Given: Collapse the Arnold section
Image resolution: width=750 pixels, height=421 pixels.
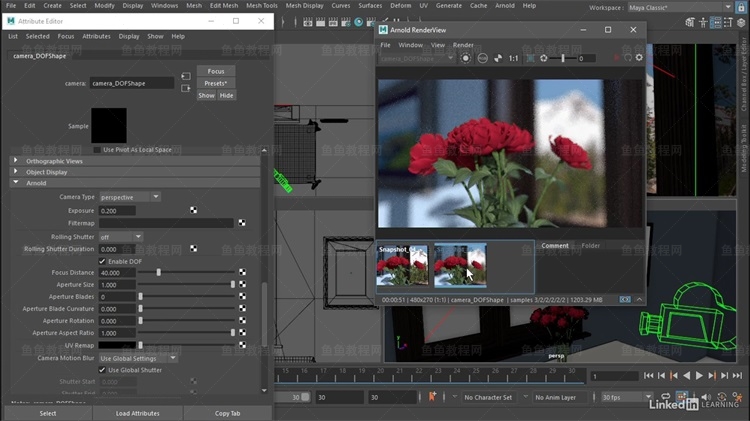Looking at the screenshot, I should (x=135, y=183).
